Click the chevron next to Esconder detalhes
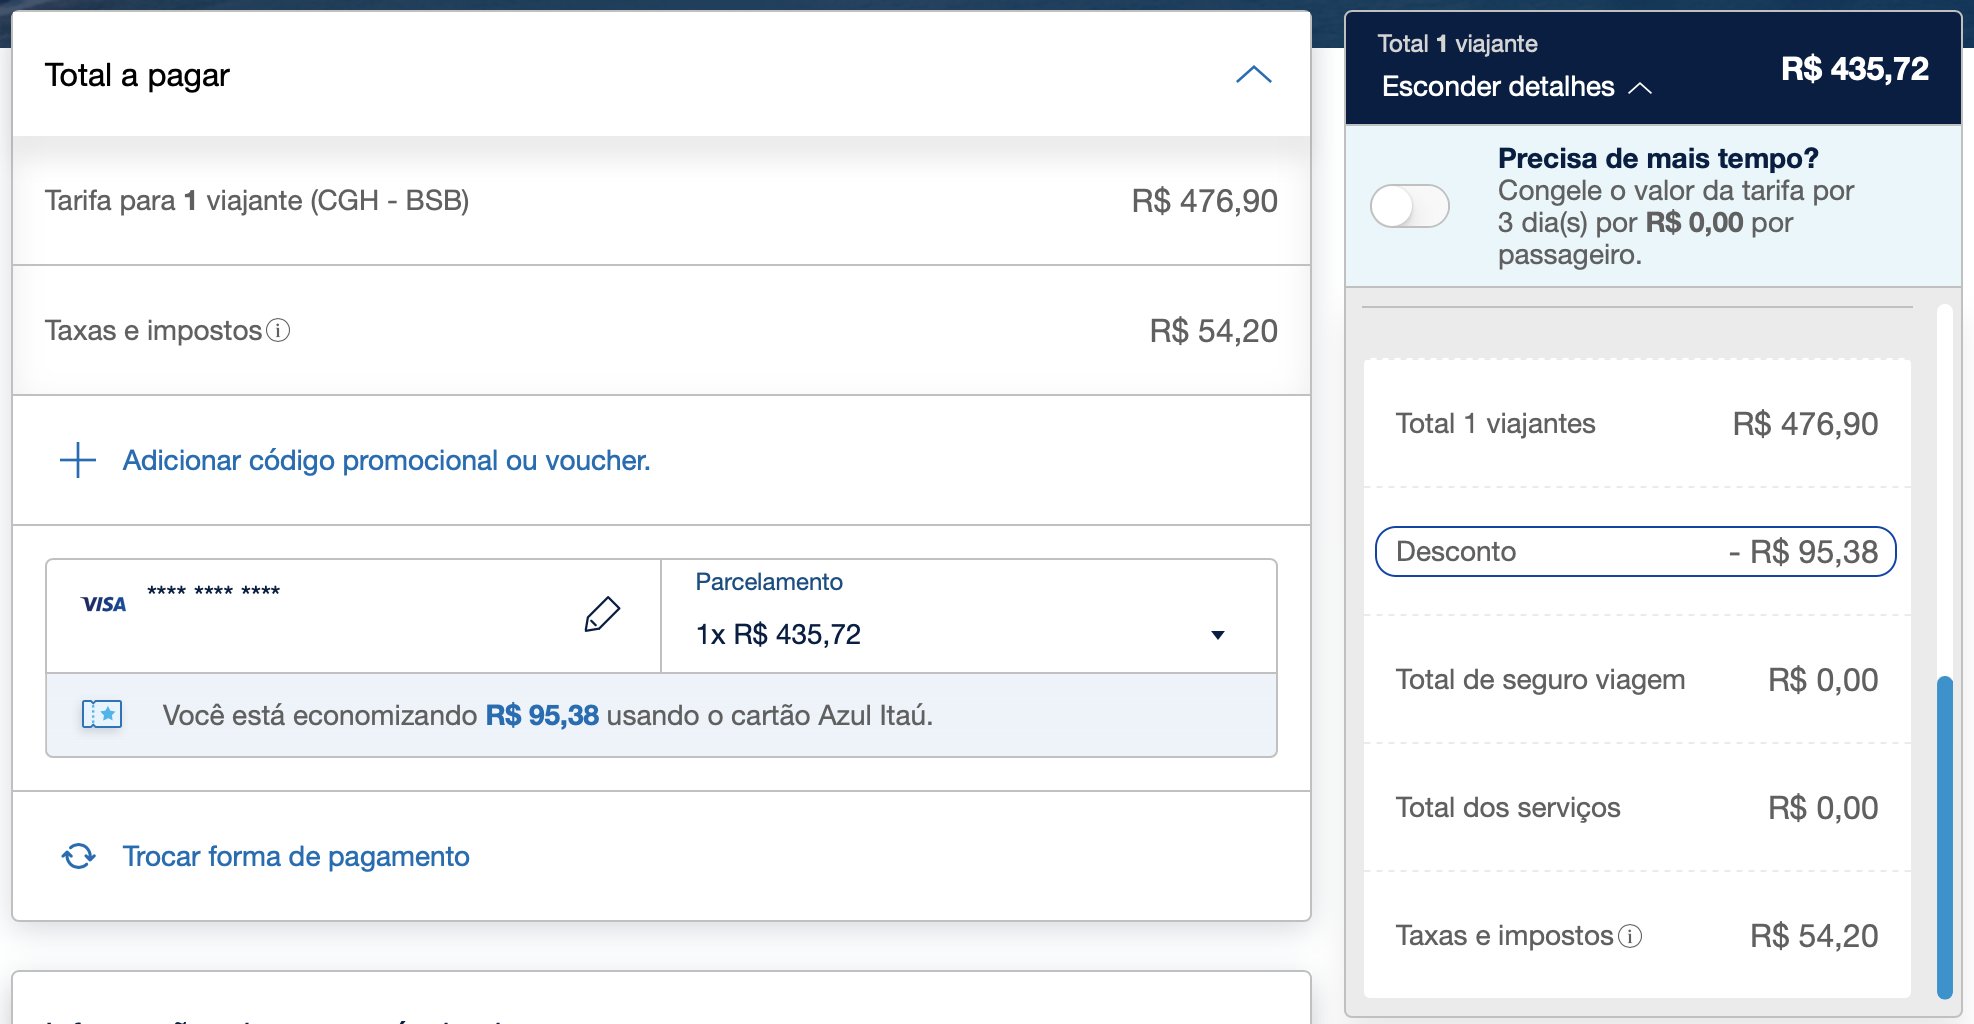The width and height of the screenshot is (1974, 1024). [1640, 88]
